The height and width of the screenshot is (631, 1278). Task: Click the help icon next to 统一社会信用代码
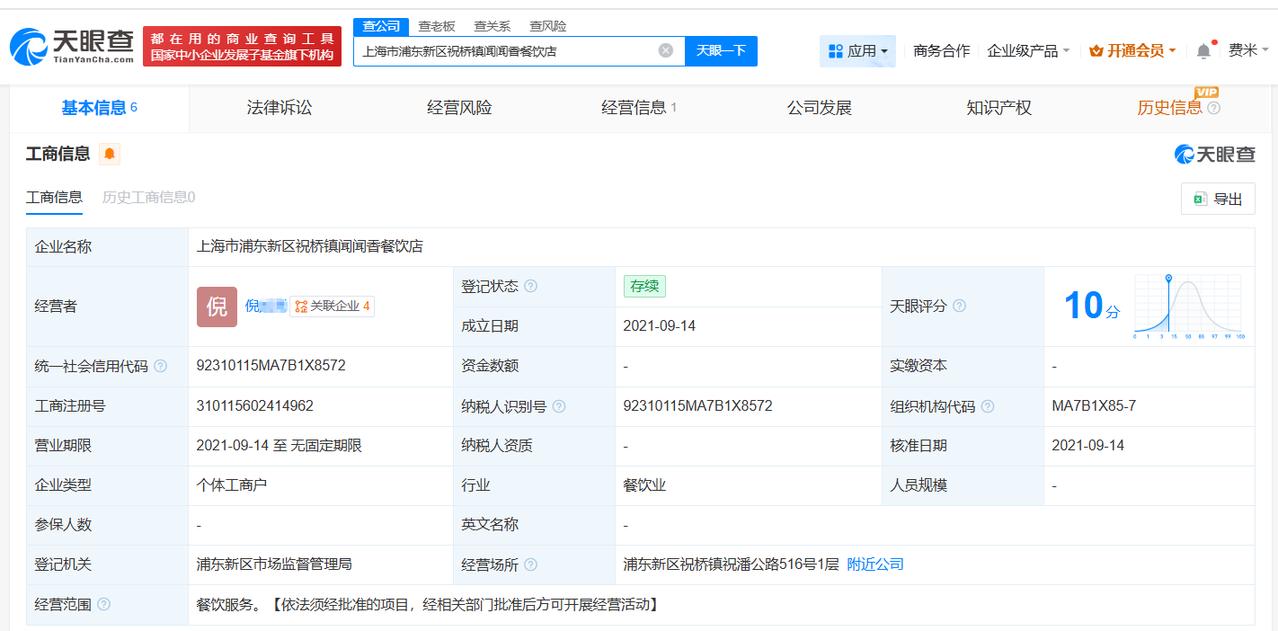[x=161, y=367]
